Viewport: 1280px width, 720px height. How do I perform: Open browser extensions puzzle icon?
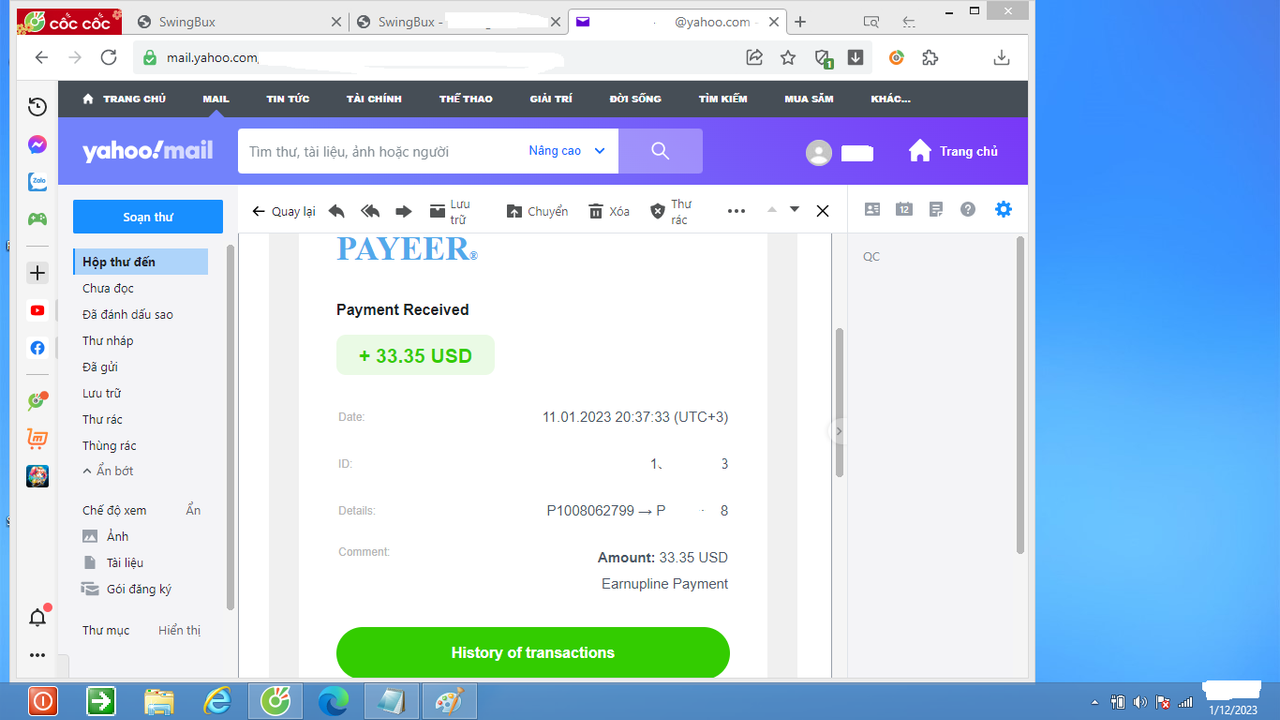pyautogui.click(x=930, y=58)
